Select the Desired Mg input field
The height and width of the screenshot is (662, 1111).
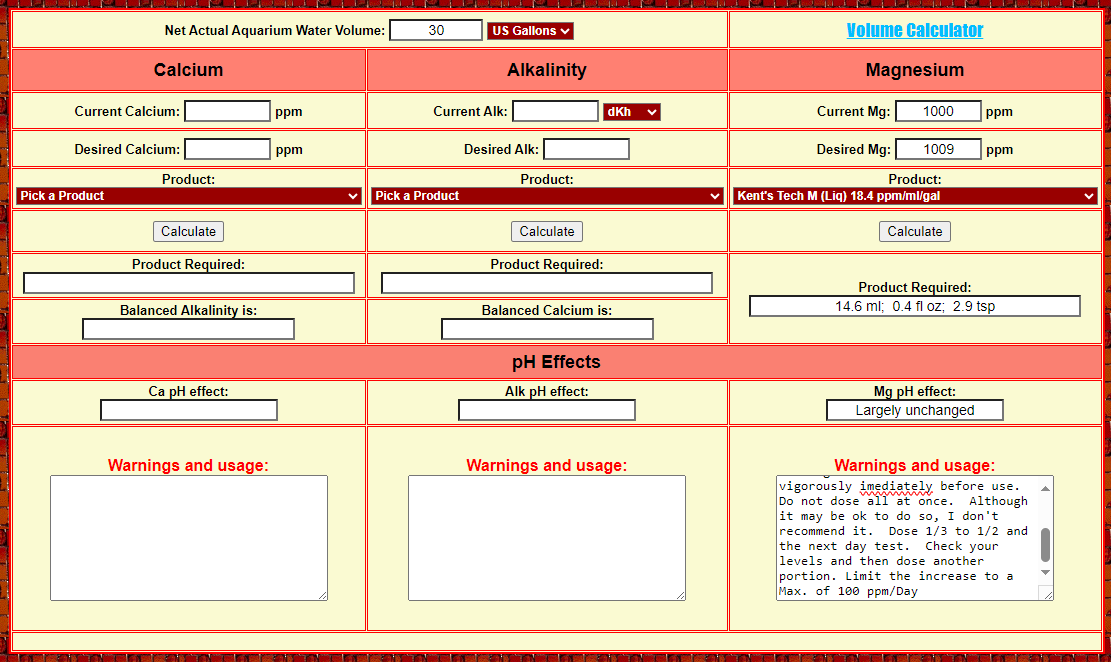(x=938, y=150)
